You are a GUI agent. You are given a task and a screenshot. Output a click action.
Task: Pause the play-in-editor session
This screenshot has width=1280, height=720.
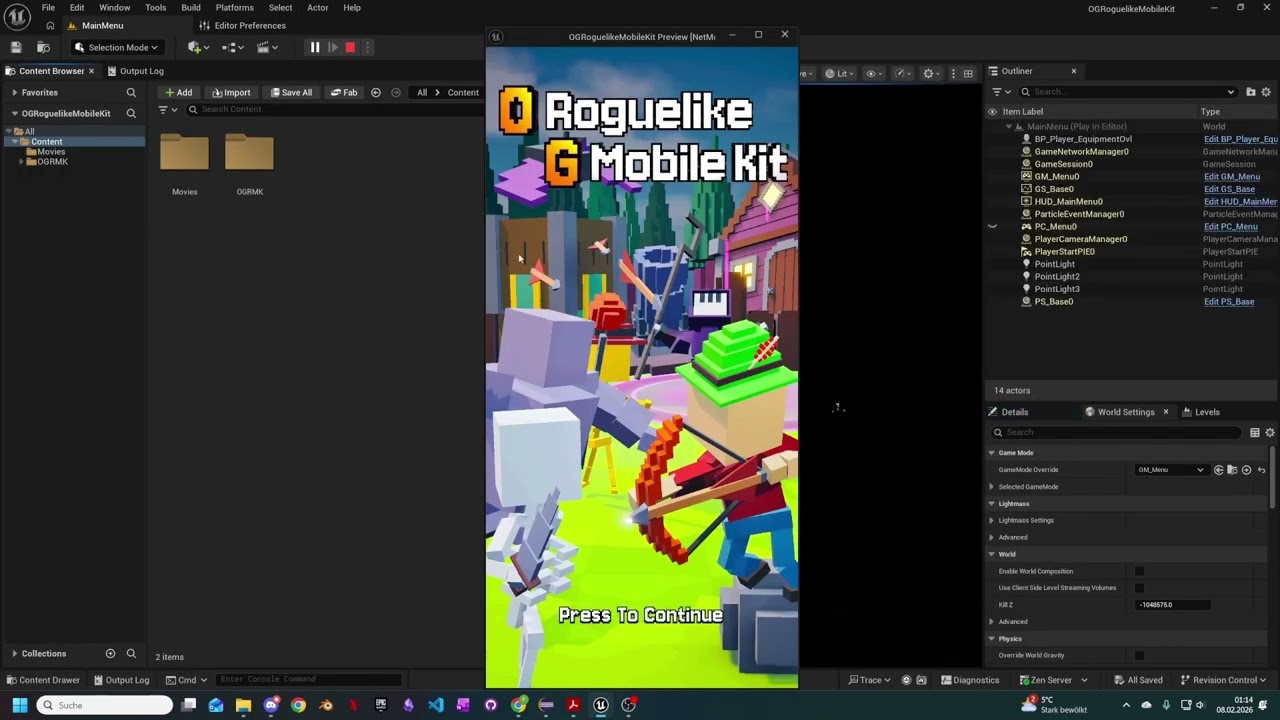click(314, 47)
